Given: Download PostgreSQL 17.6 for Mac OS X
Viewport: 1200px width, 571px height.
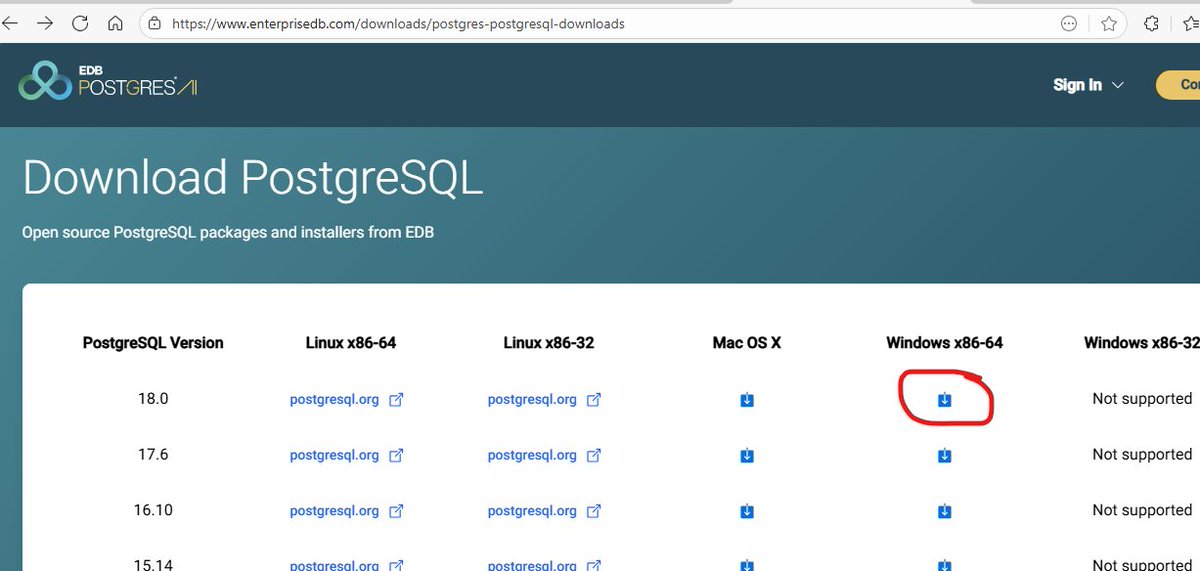Looking at the screenshot, I should point(746,456).
